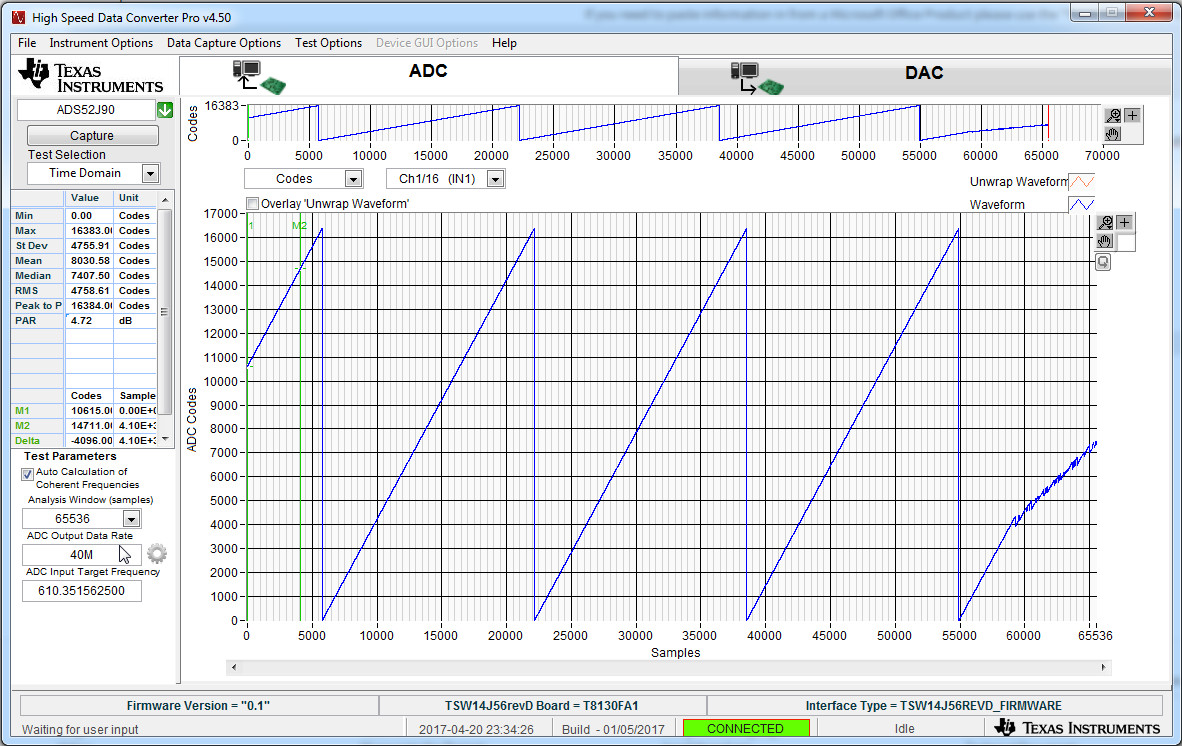This screenshot has width=1182, height=746.
Task: Click the Interface Type status text
Action: pos(934,706)
